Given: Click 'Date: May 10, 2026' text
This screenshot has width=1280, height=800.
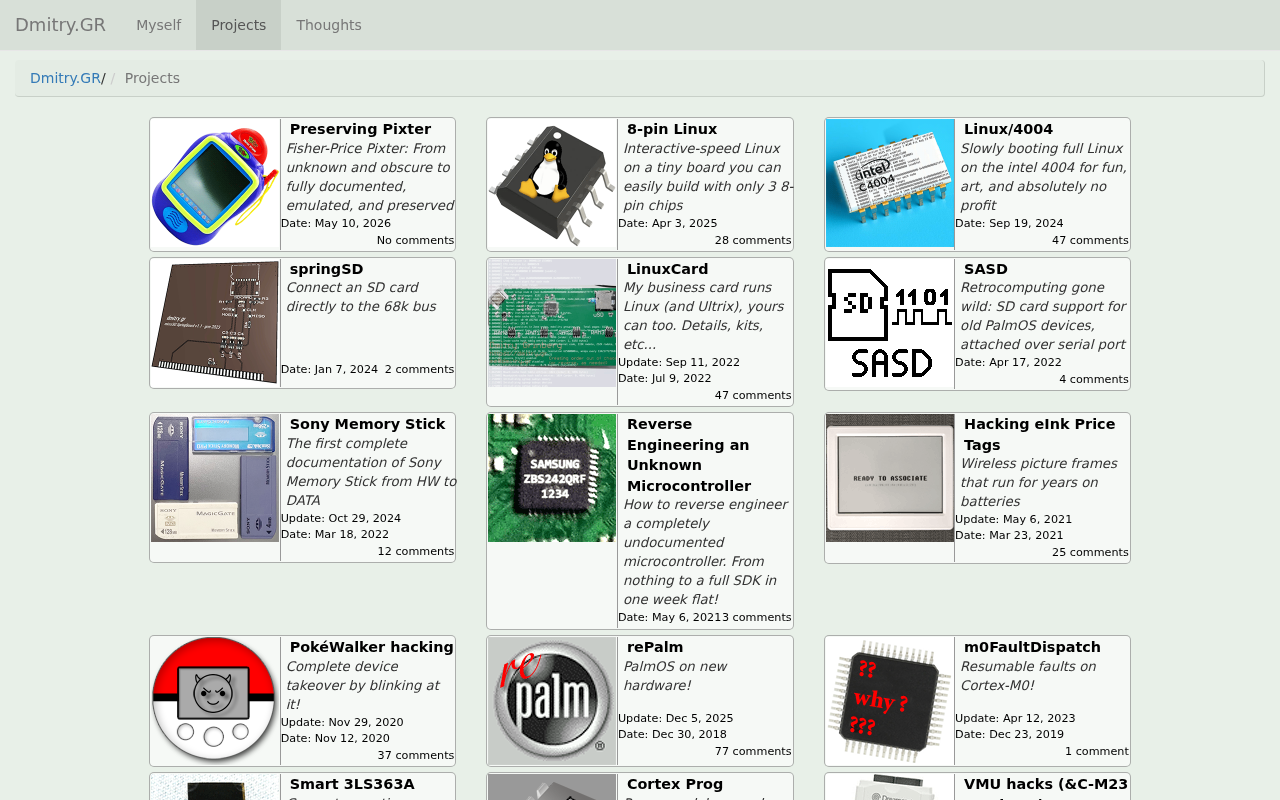Looking at the screenshot, I should coord(336,223).
